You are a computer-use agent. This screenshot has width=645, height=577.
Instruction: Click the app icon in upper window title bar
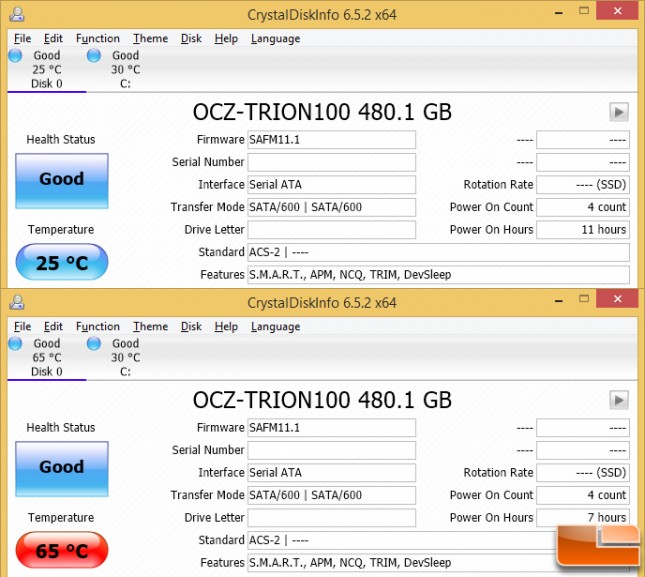coord(17,14)
